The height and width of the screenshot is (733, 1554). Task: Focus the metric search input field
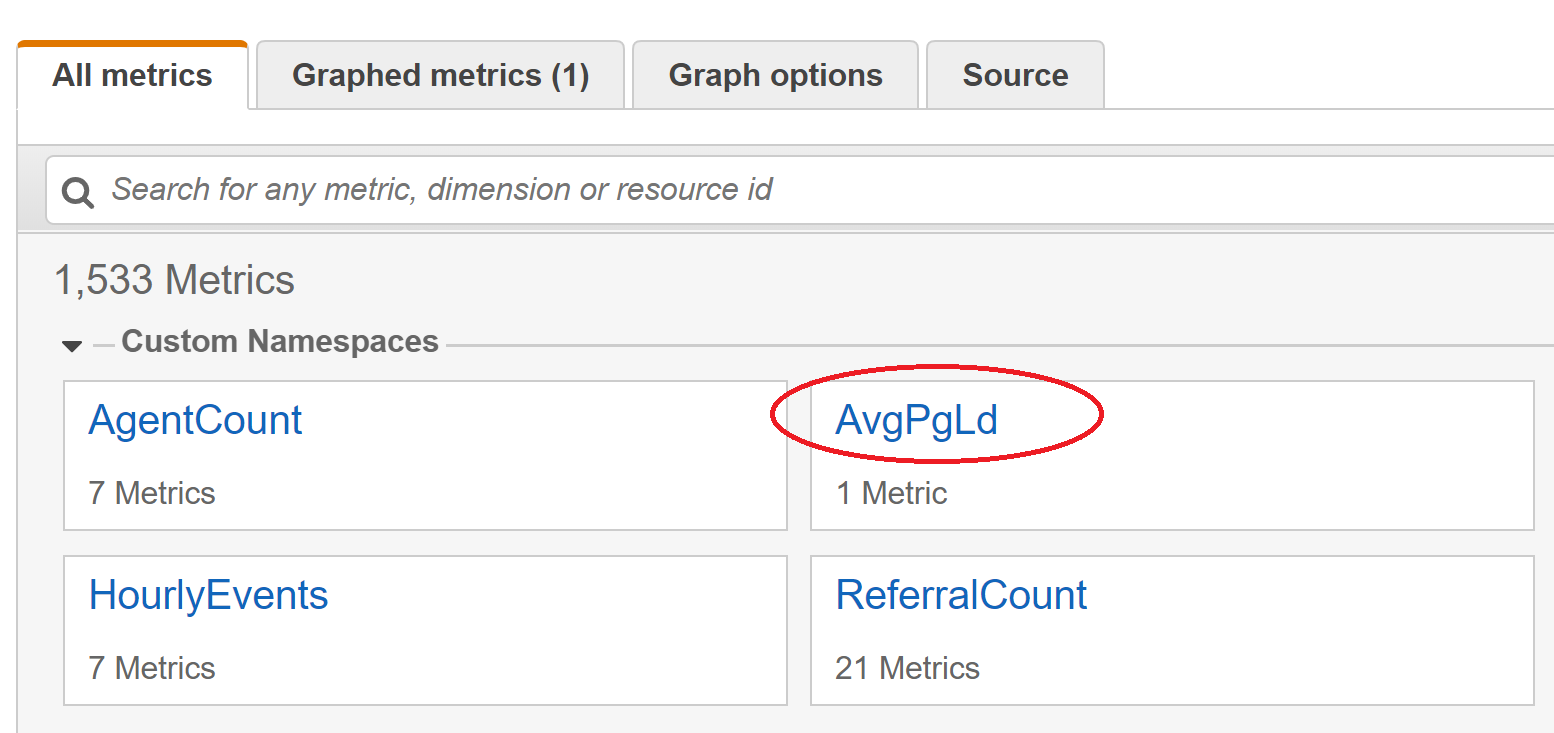point(800,190)
